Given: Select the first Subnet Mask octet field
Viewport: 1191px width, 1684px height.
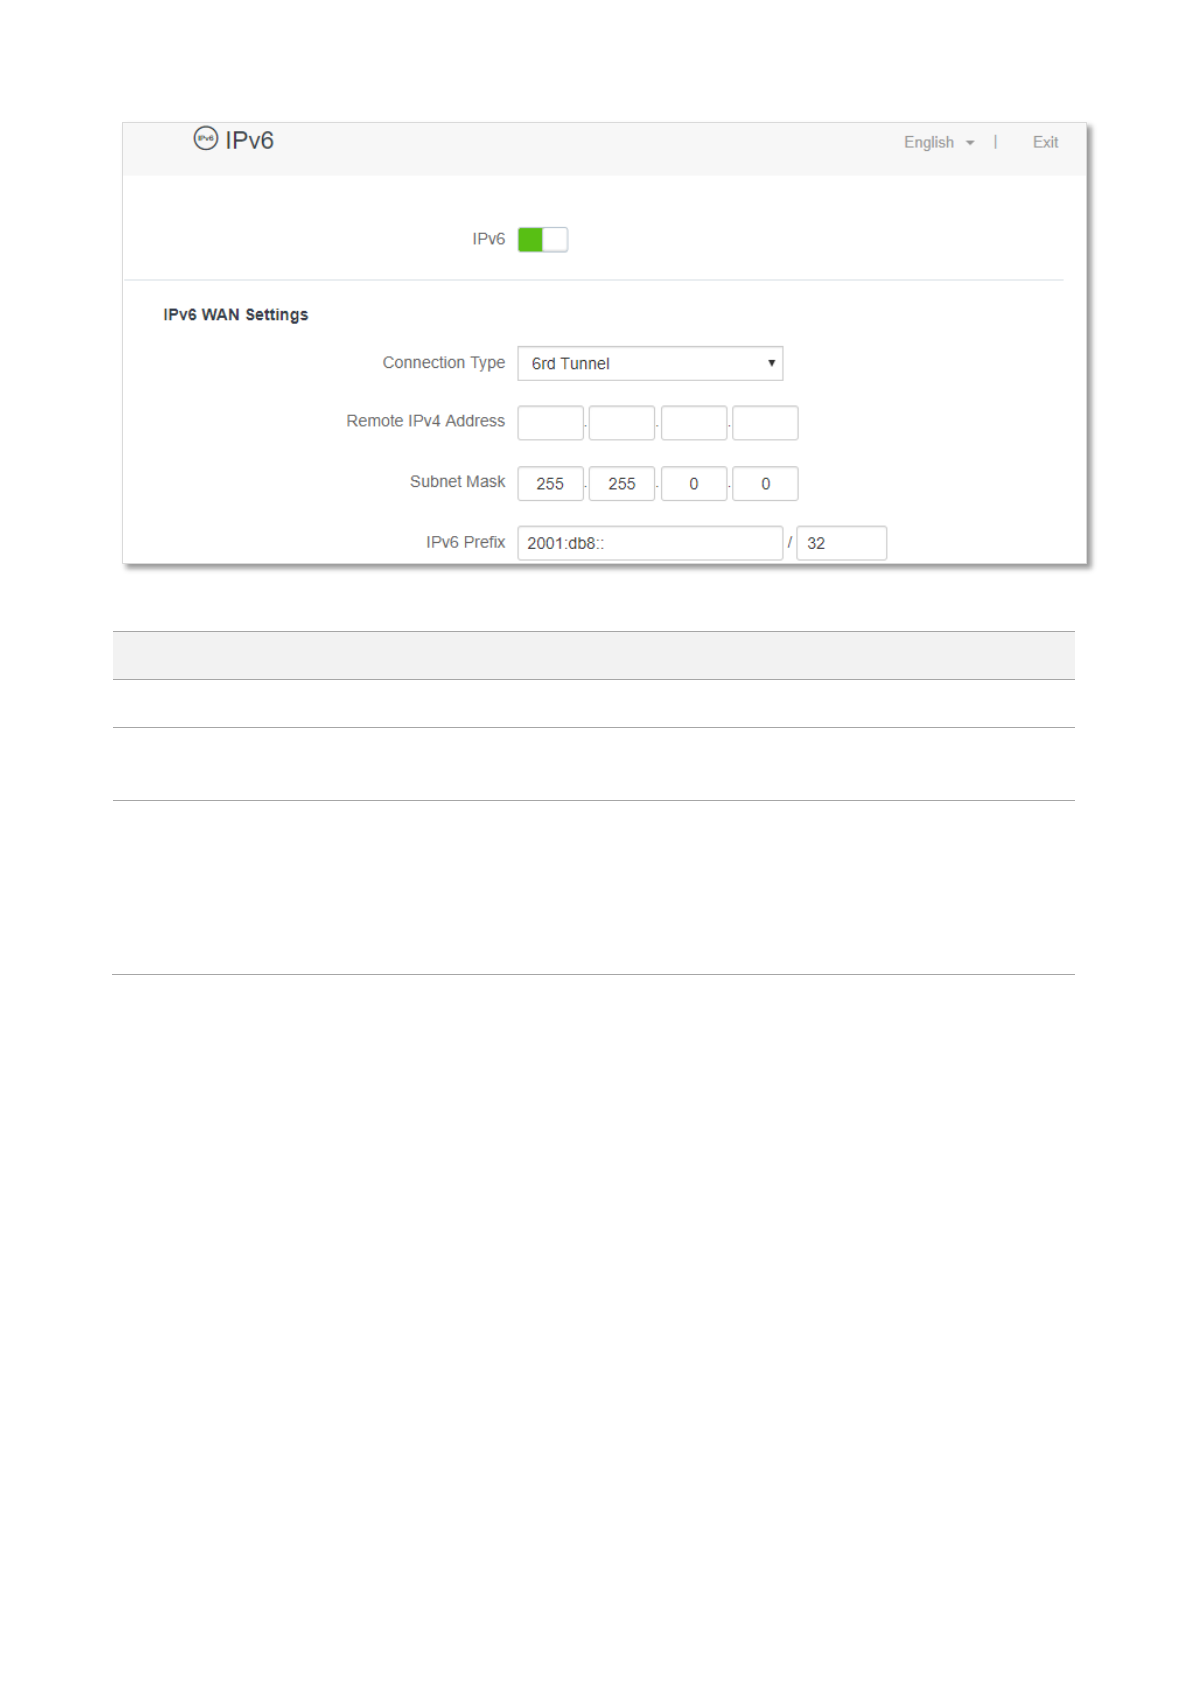Looking at the screenshot, I should [x=550, y=484].
